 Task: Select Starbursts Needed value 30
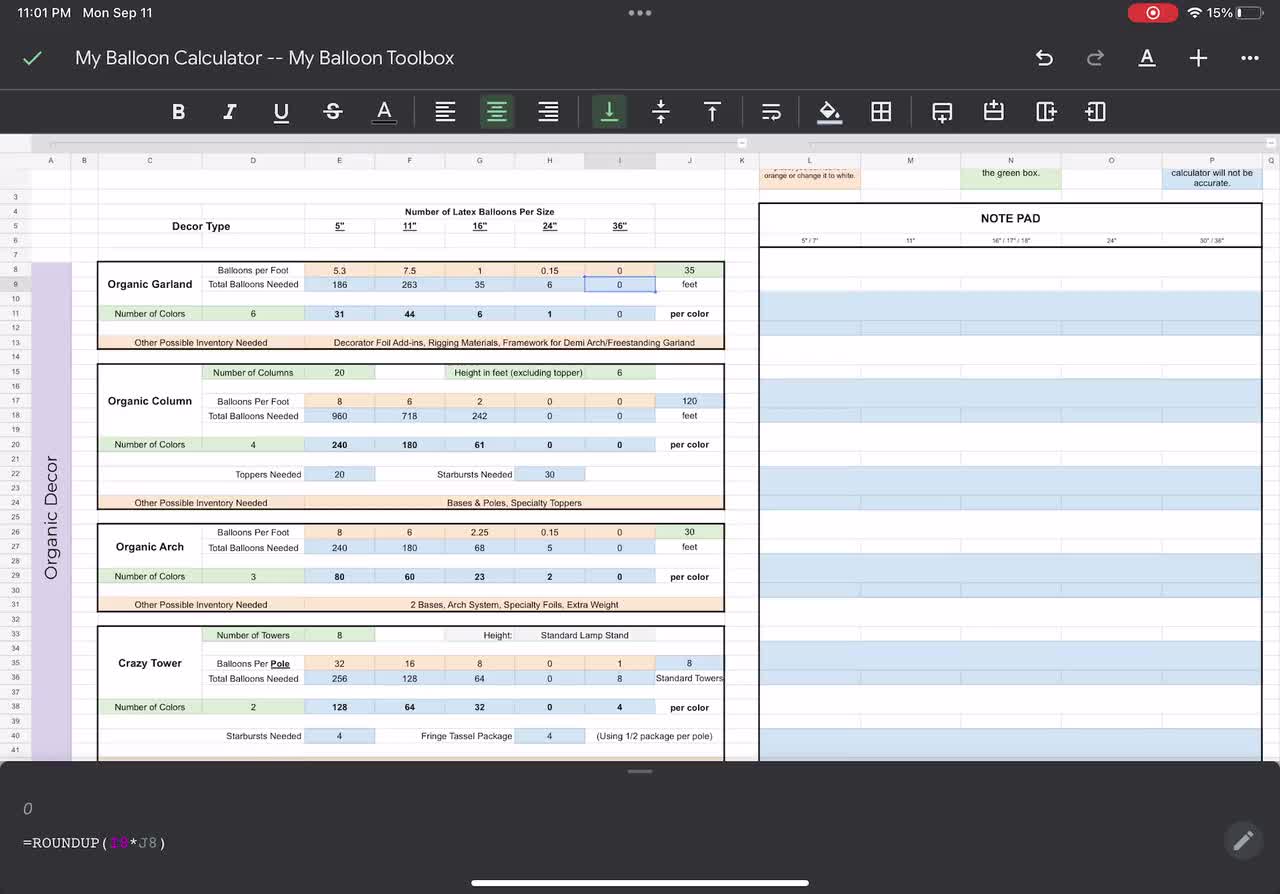click(549, 475)
